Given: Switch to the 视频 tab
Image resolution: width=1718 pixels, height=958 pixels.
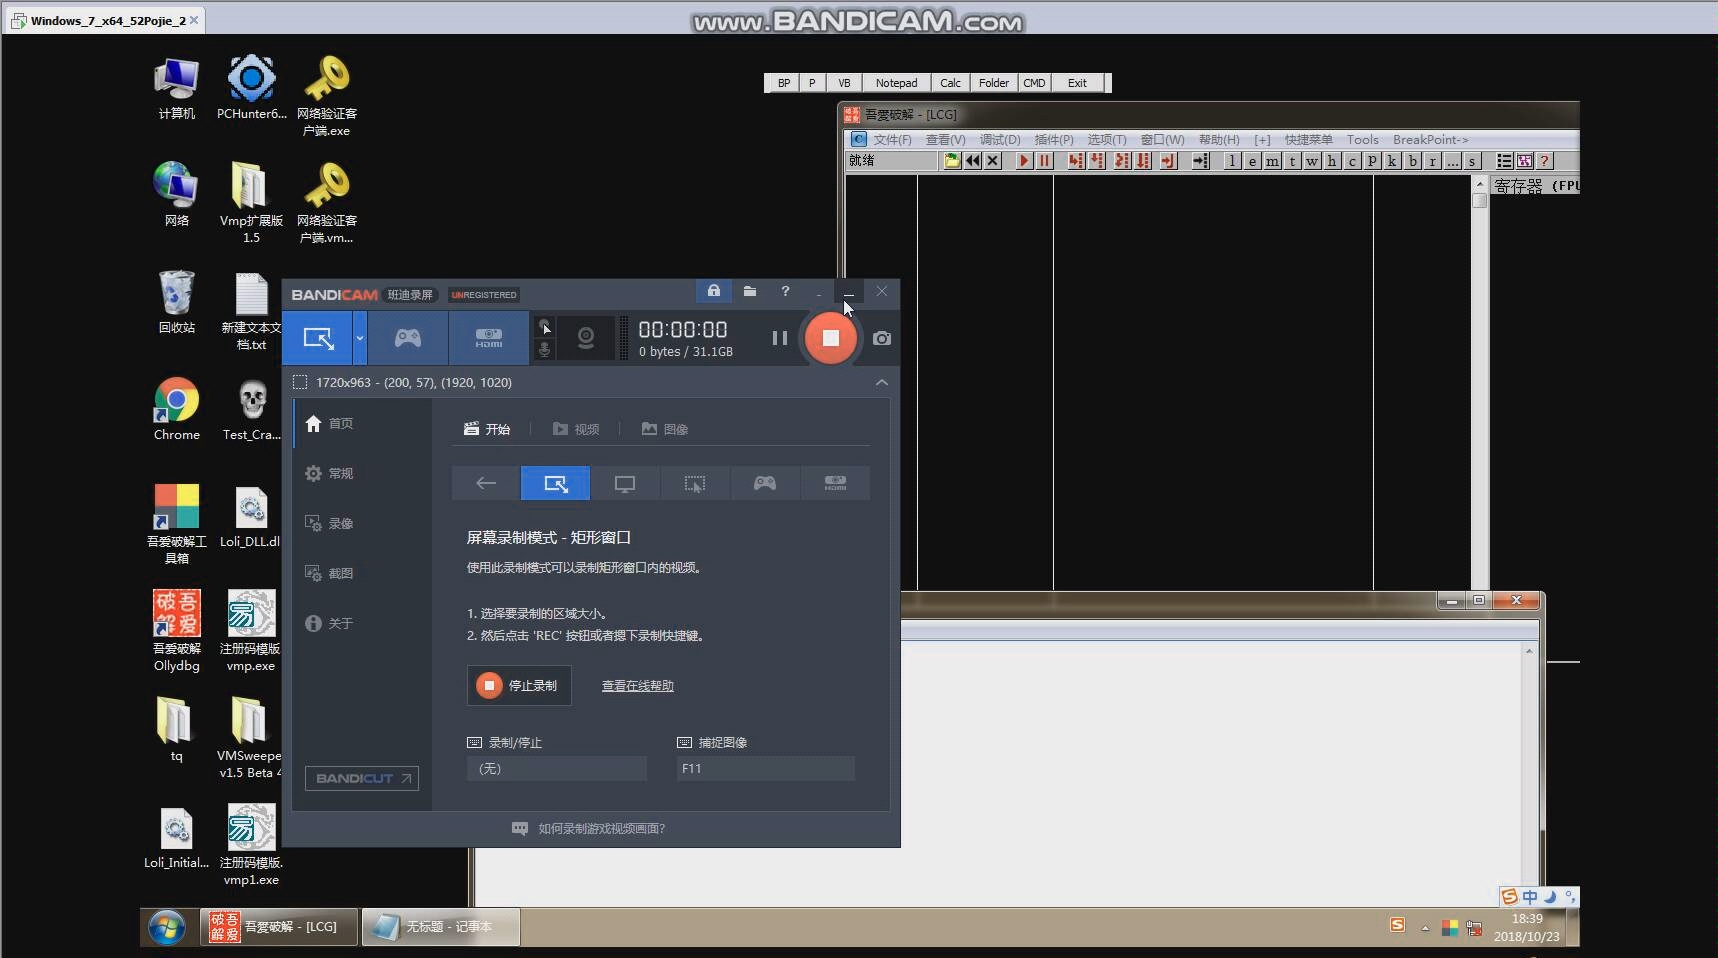Looking at the screenshot, I should click(x=576, y=429).
